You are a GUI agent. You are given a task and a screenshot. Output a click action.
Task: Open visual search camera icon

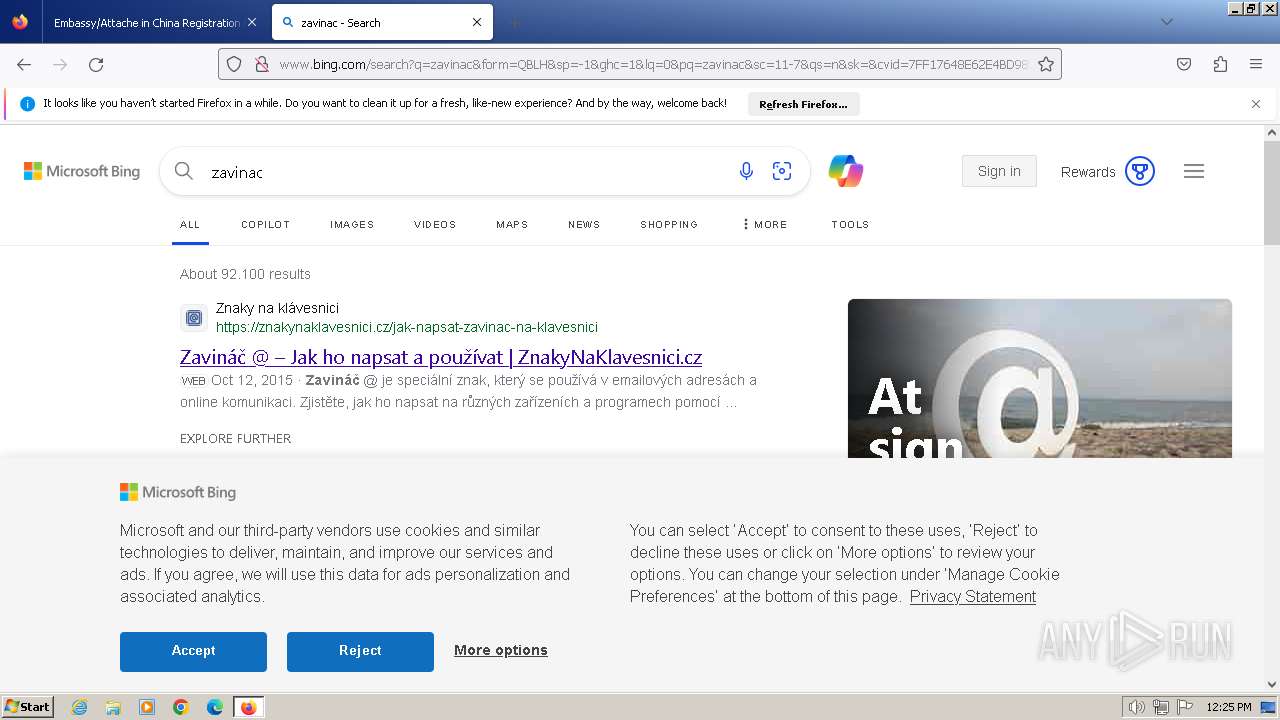click(x=782, y=171)
